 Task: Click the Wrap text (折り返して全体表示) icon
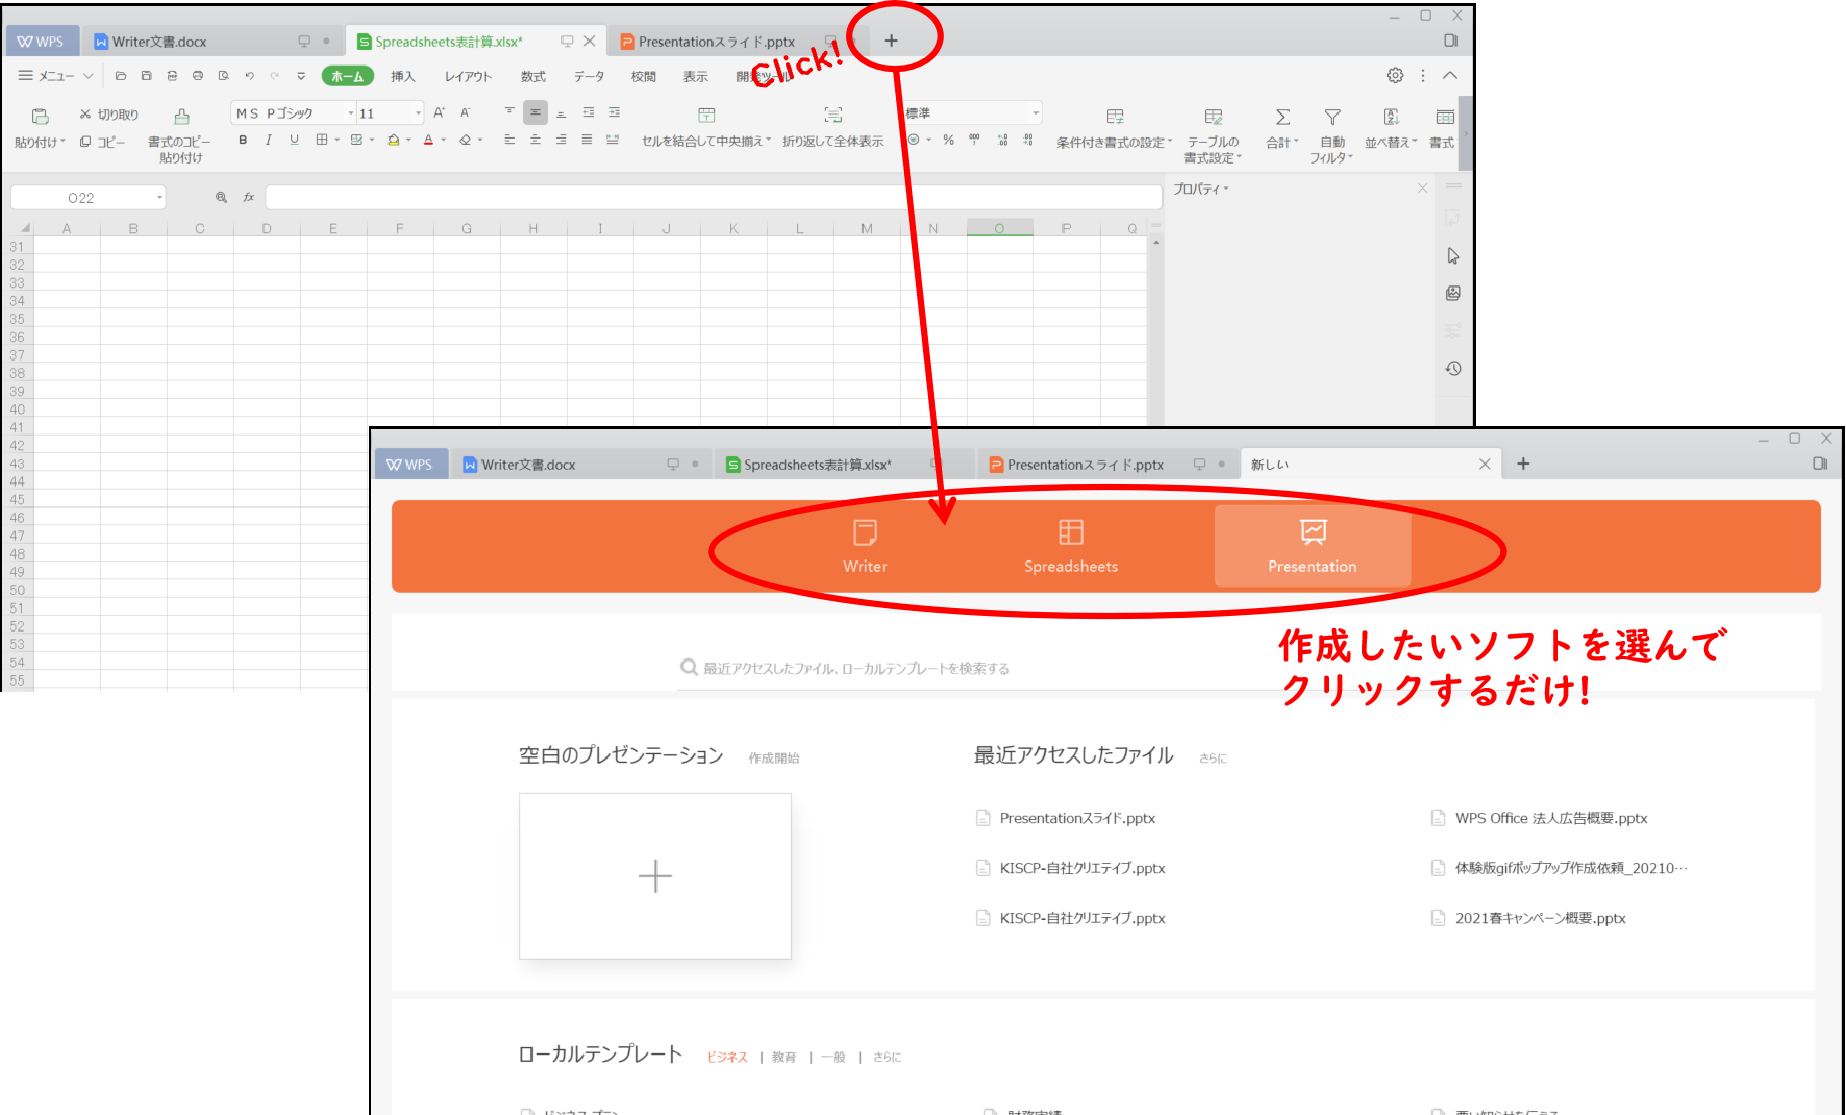pos(833,115)
